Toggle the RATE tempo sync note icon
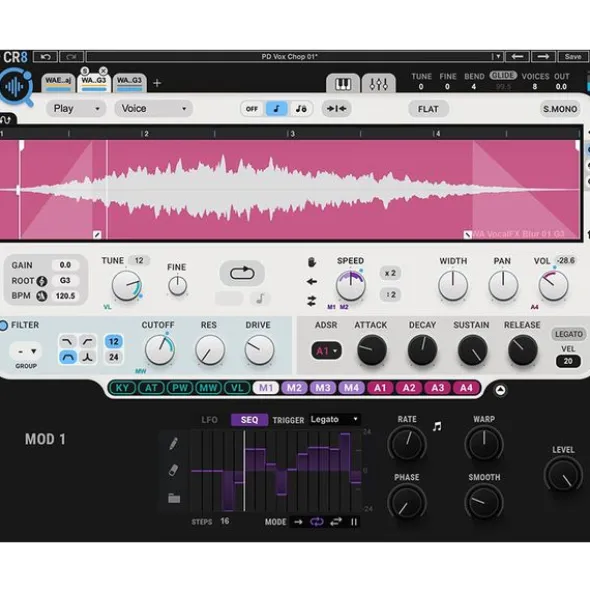This screenshot has width=590, height=591. (x=437, y=426)
